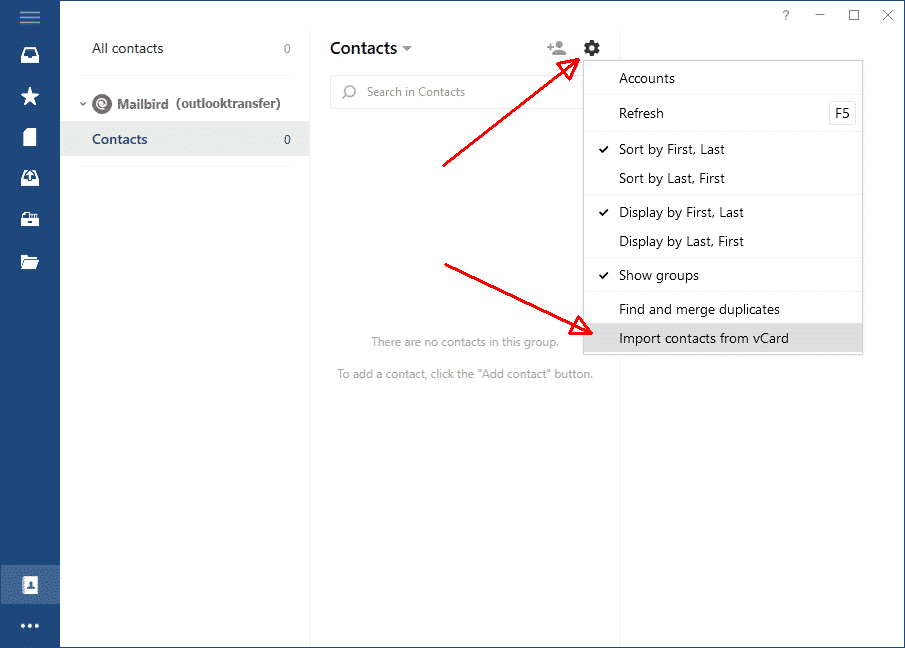Select Display by Last, First
The width and height of the screenshot is (905, 648).
coord(723,241)
